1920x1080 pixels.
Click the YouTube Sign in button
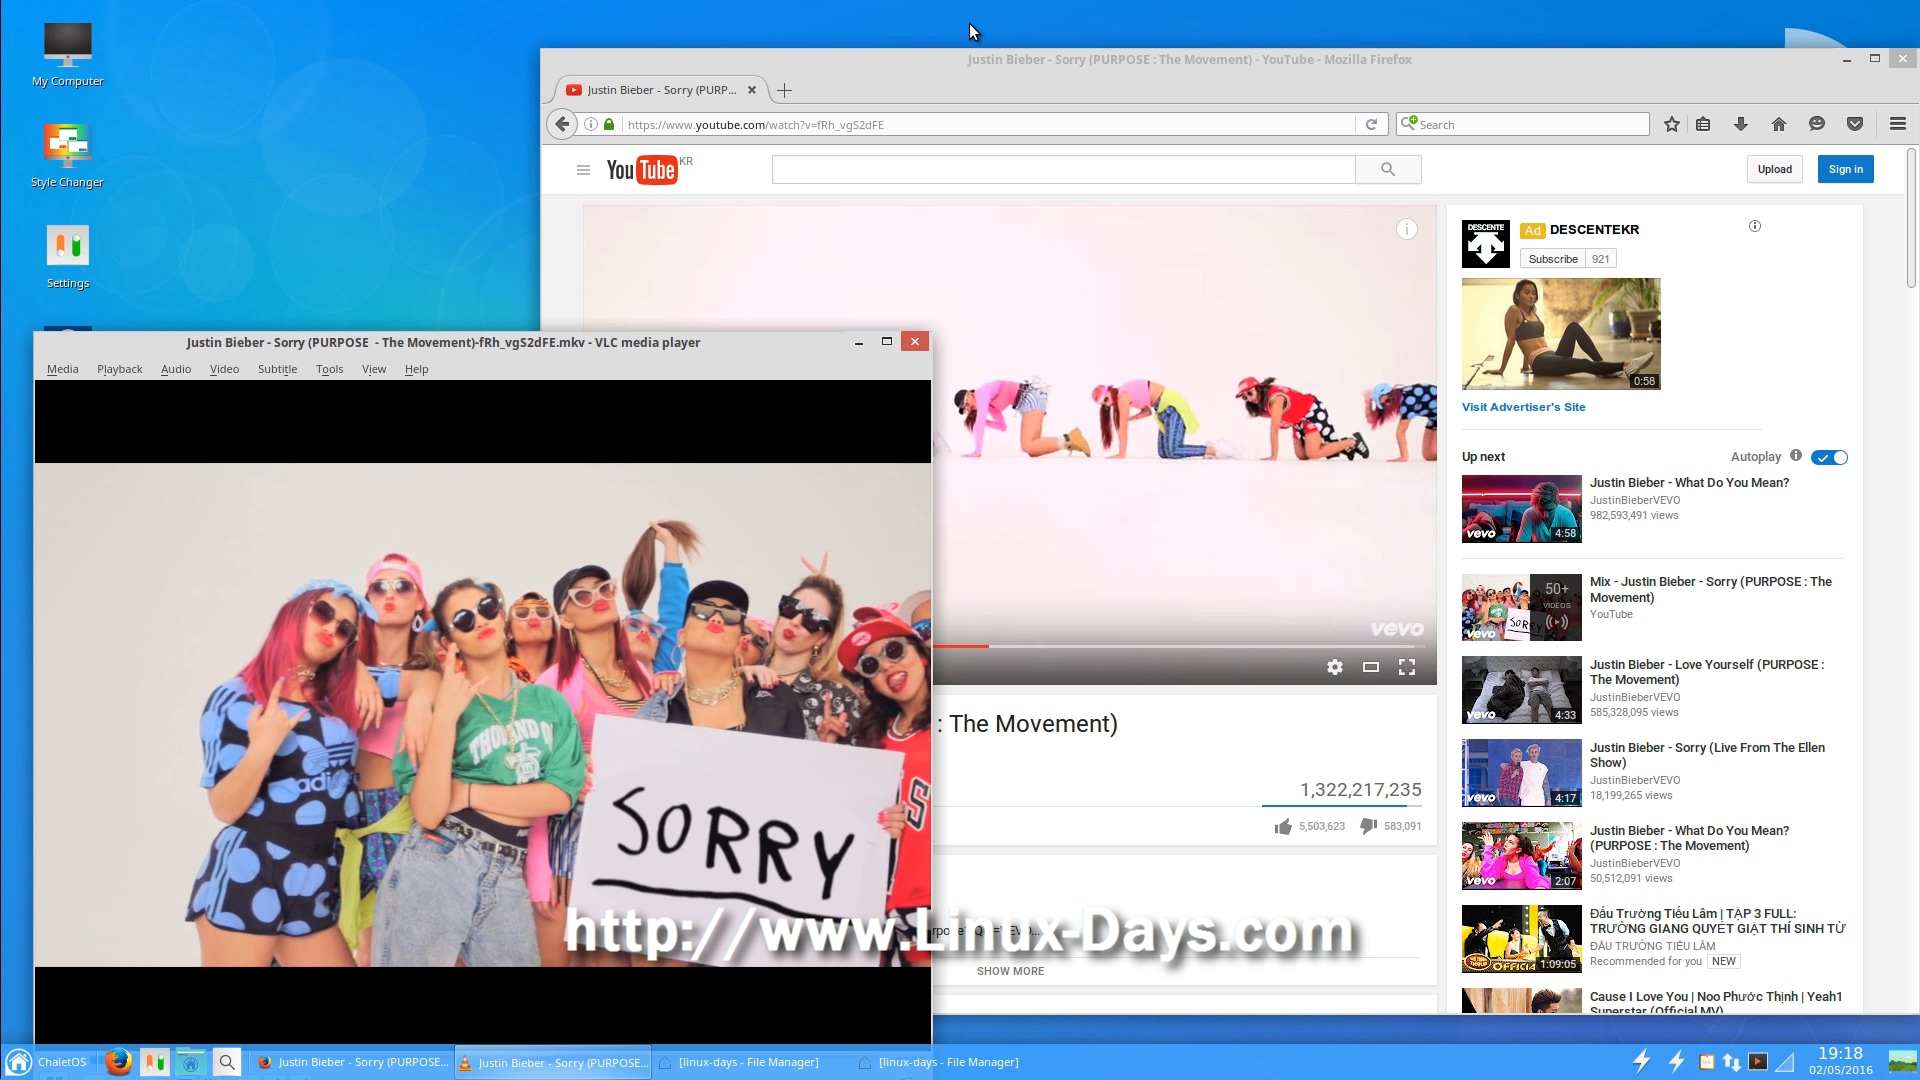[x=1845, y=169]
